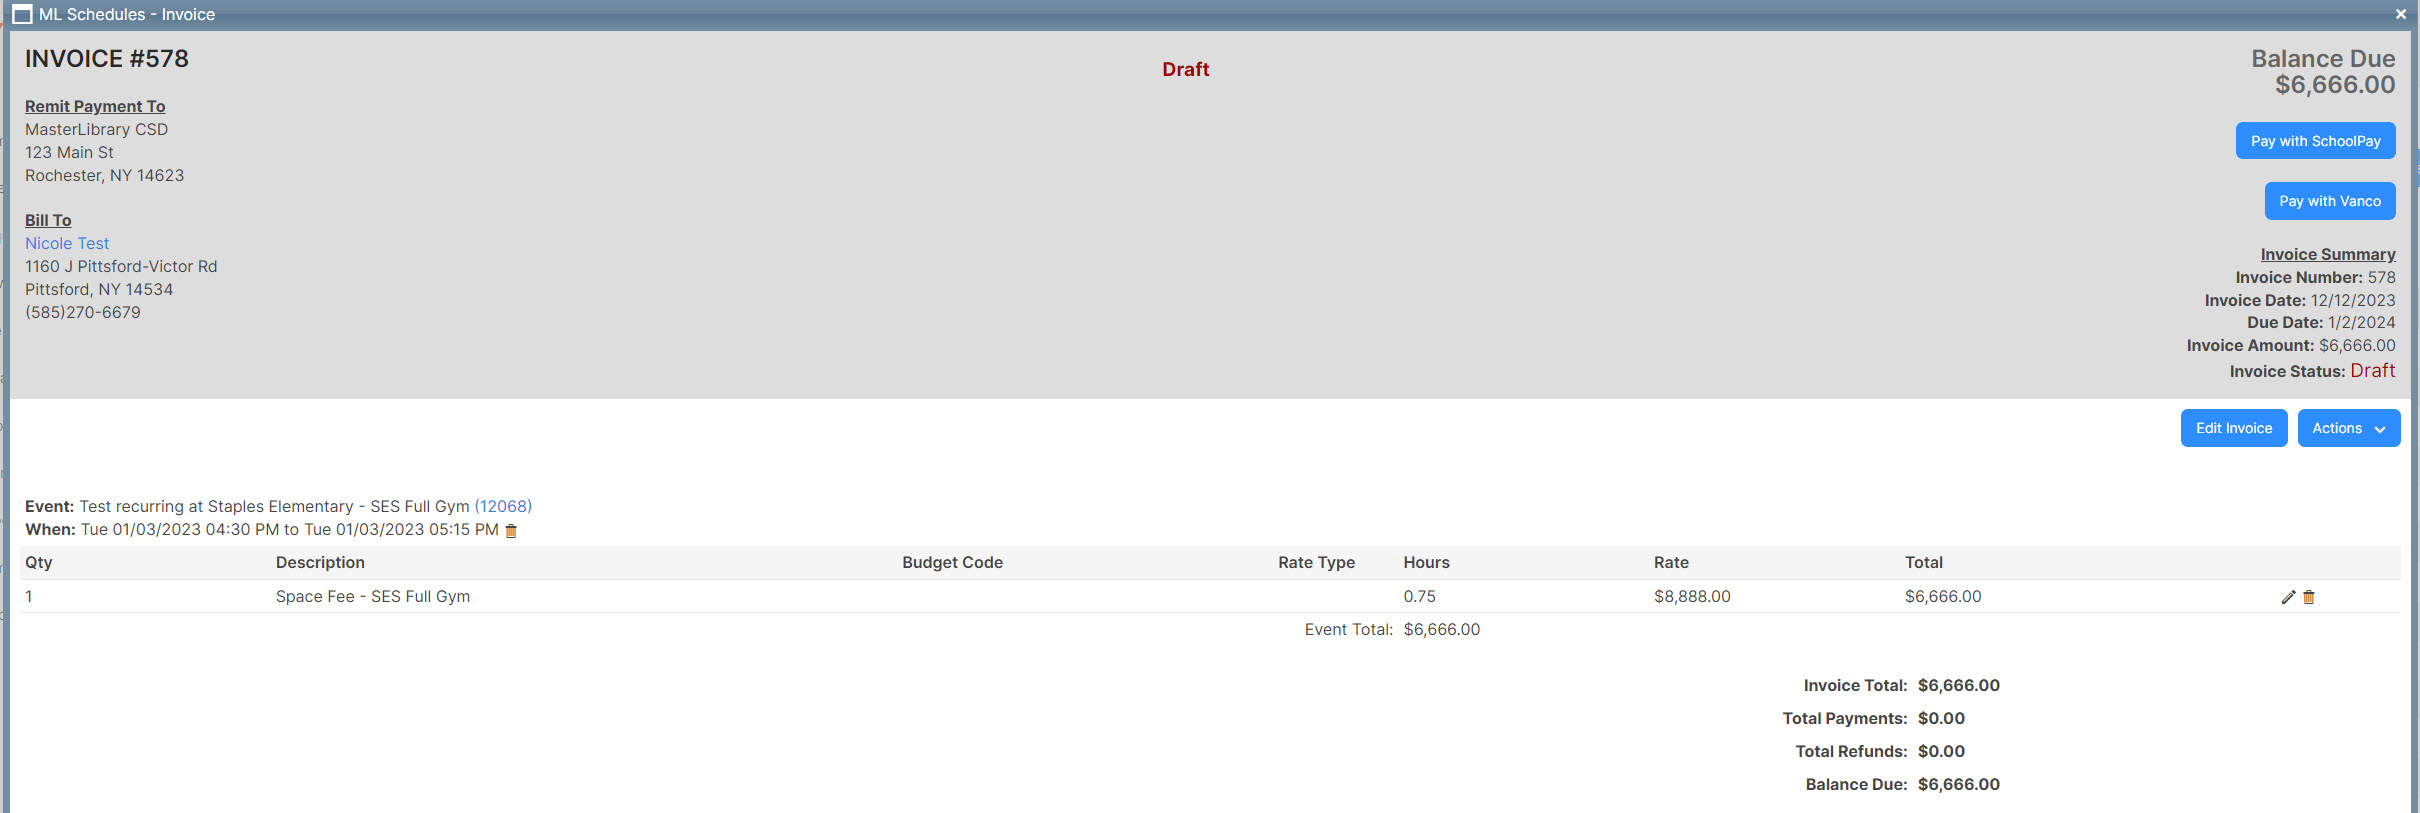
Task: Click the pencil edit icon for Space Fee line
Action: click(2288, 597)
